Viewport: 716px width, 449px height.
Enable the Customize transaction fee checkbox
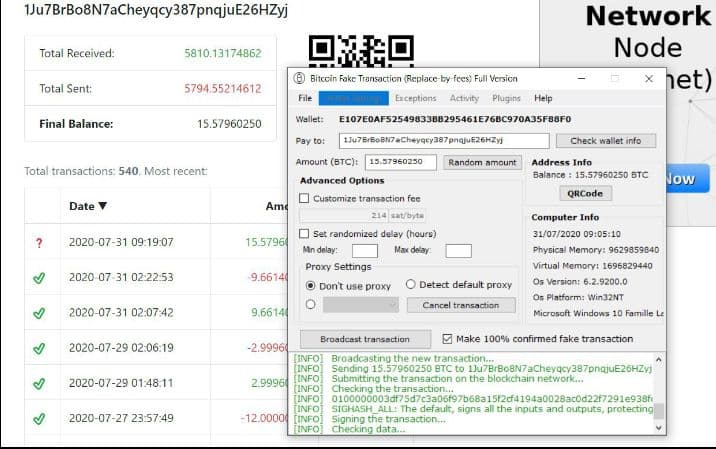point(305,199)
